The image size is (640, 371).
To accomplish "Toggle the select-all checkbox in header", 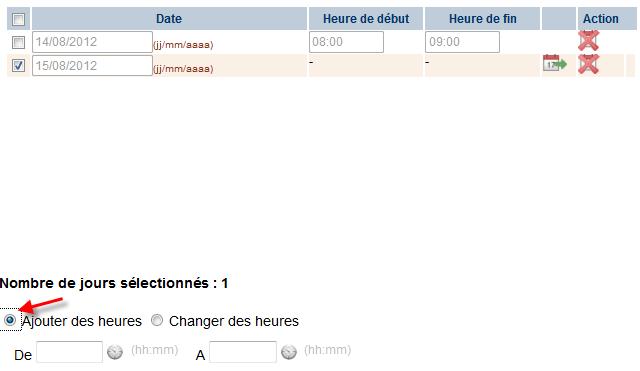I will tap(18, 19).
